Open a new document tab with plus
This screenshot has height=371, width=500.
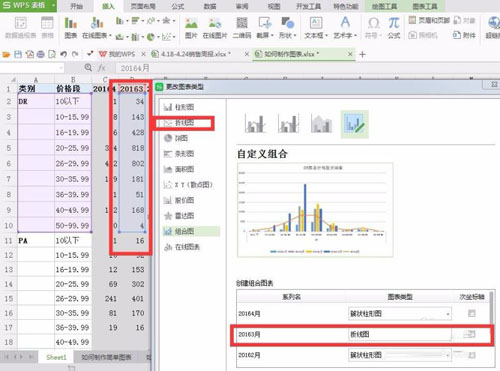coord(362,54)
